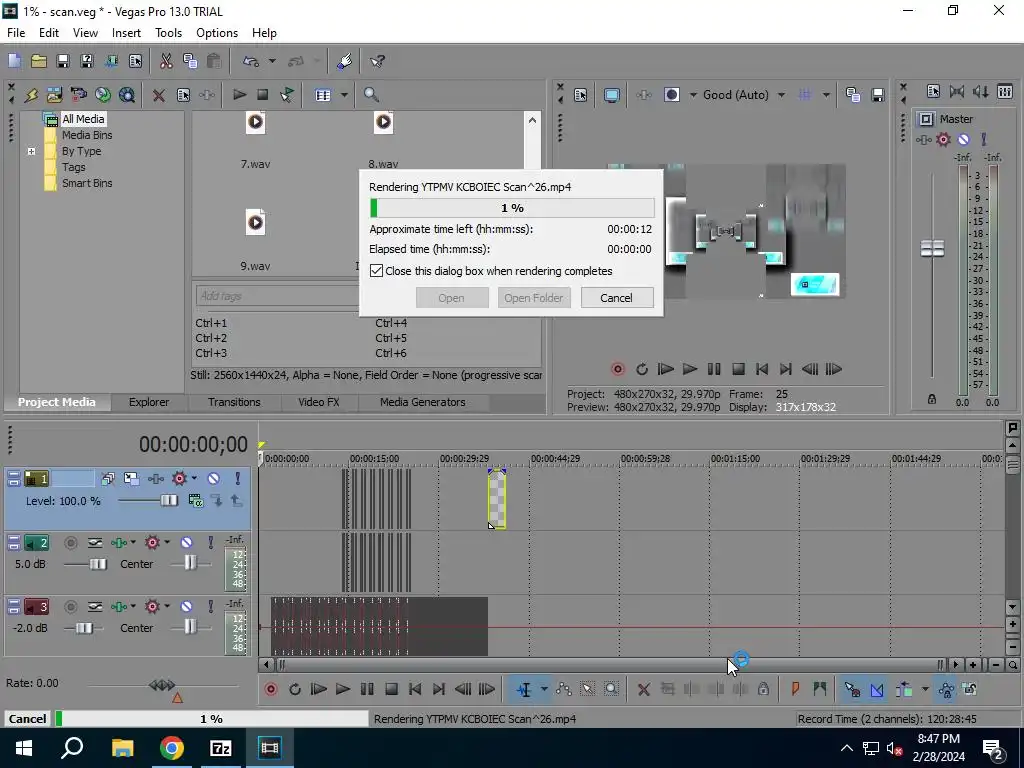This screenshot has width=1024, height=768.
Task: Open the Insert menu
Action: (126, 33)
